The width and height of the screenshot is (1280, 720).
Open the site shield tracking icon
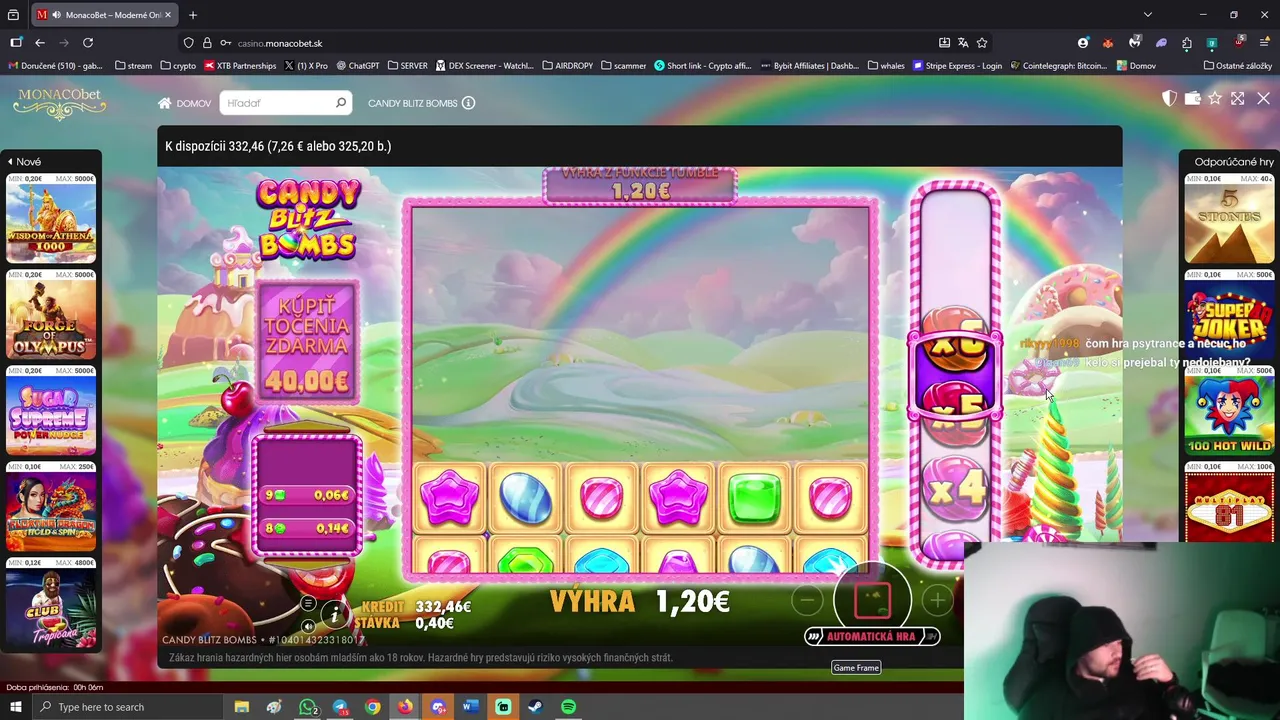tap(188, 43)
